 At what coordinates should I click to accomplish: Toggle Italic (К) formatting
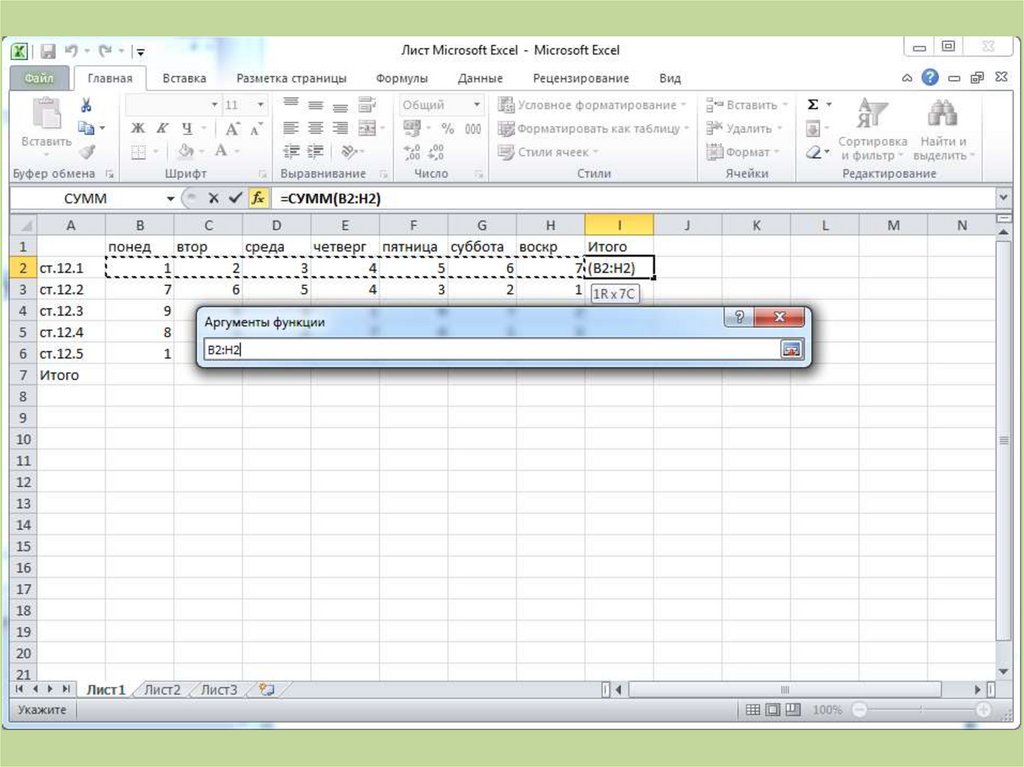(x=162, y=129)
